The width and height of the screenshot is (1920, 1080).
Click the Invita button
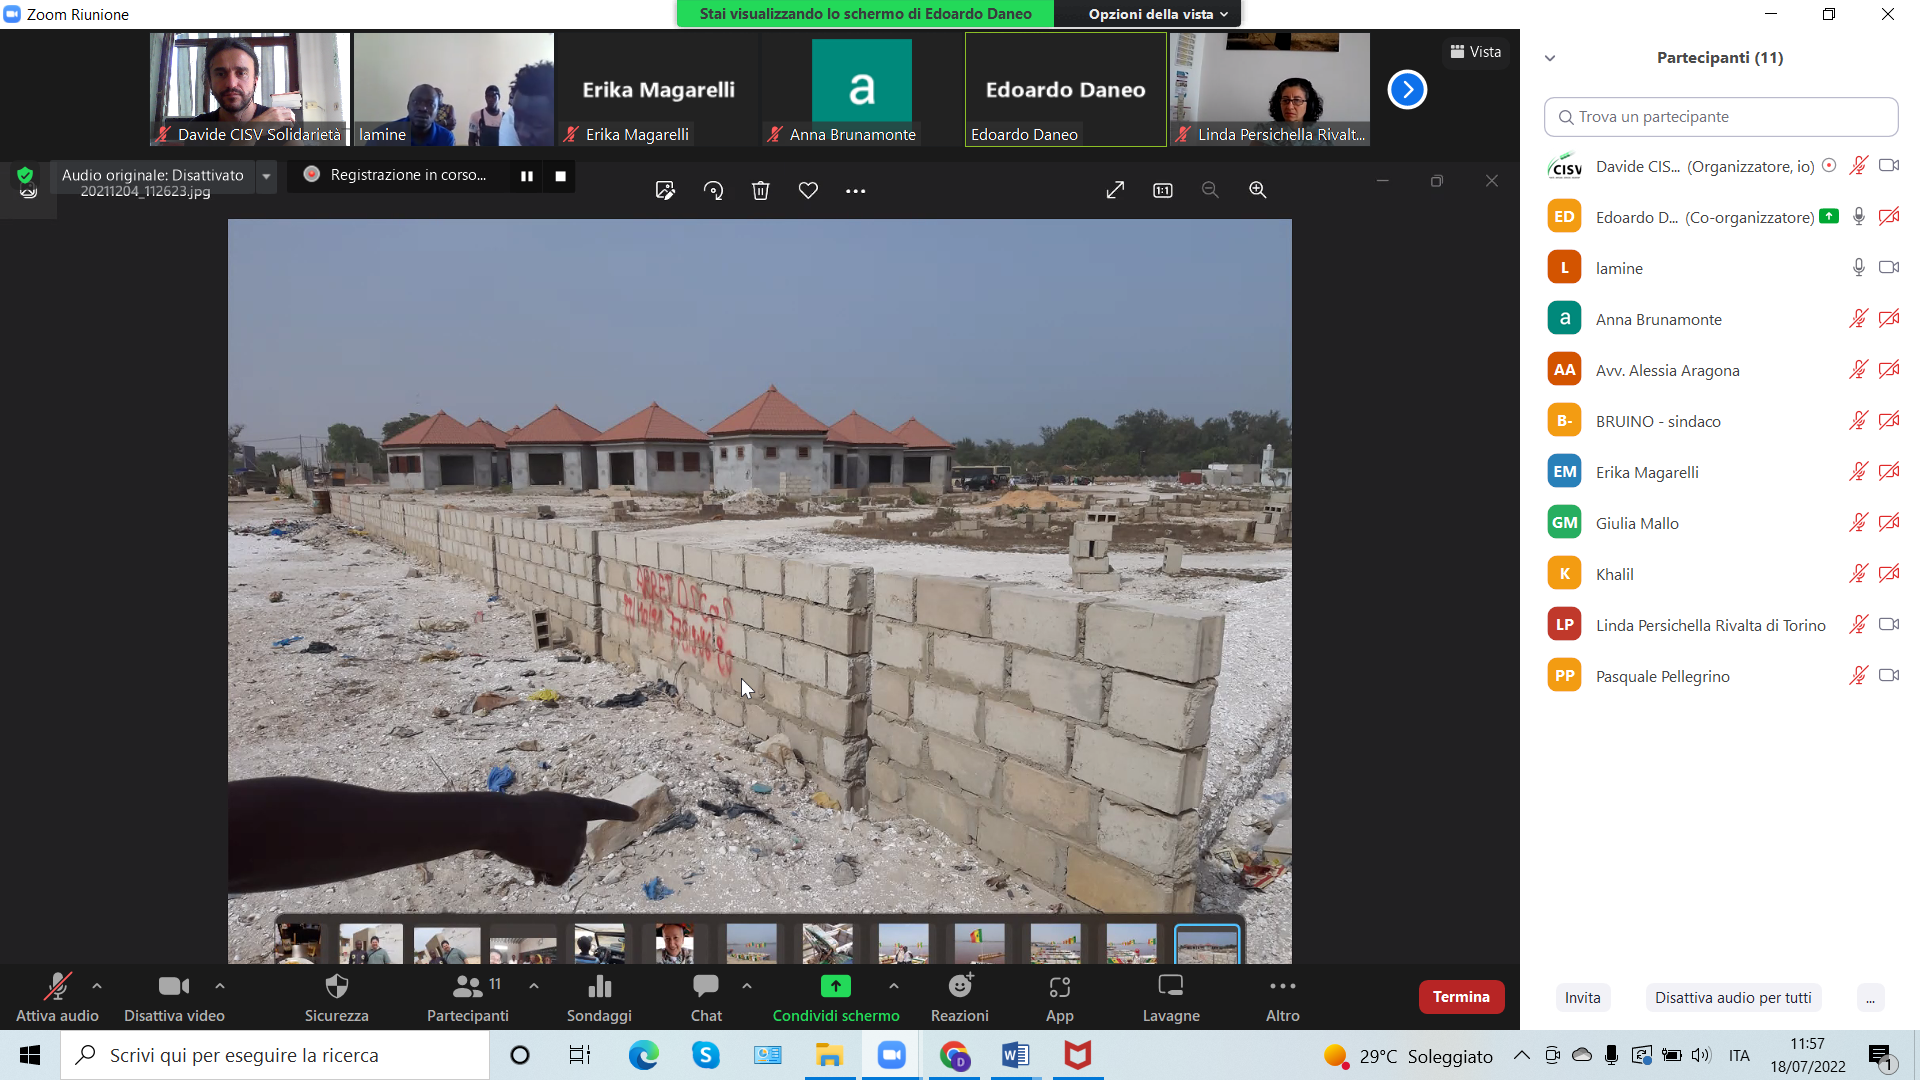[1582, 998]
